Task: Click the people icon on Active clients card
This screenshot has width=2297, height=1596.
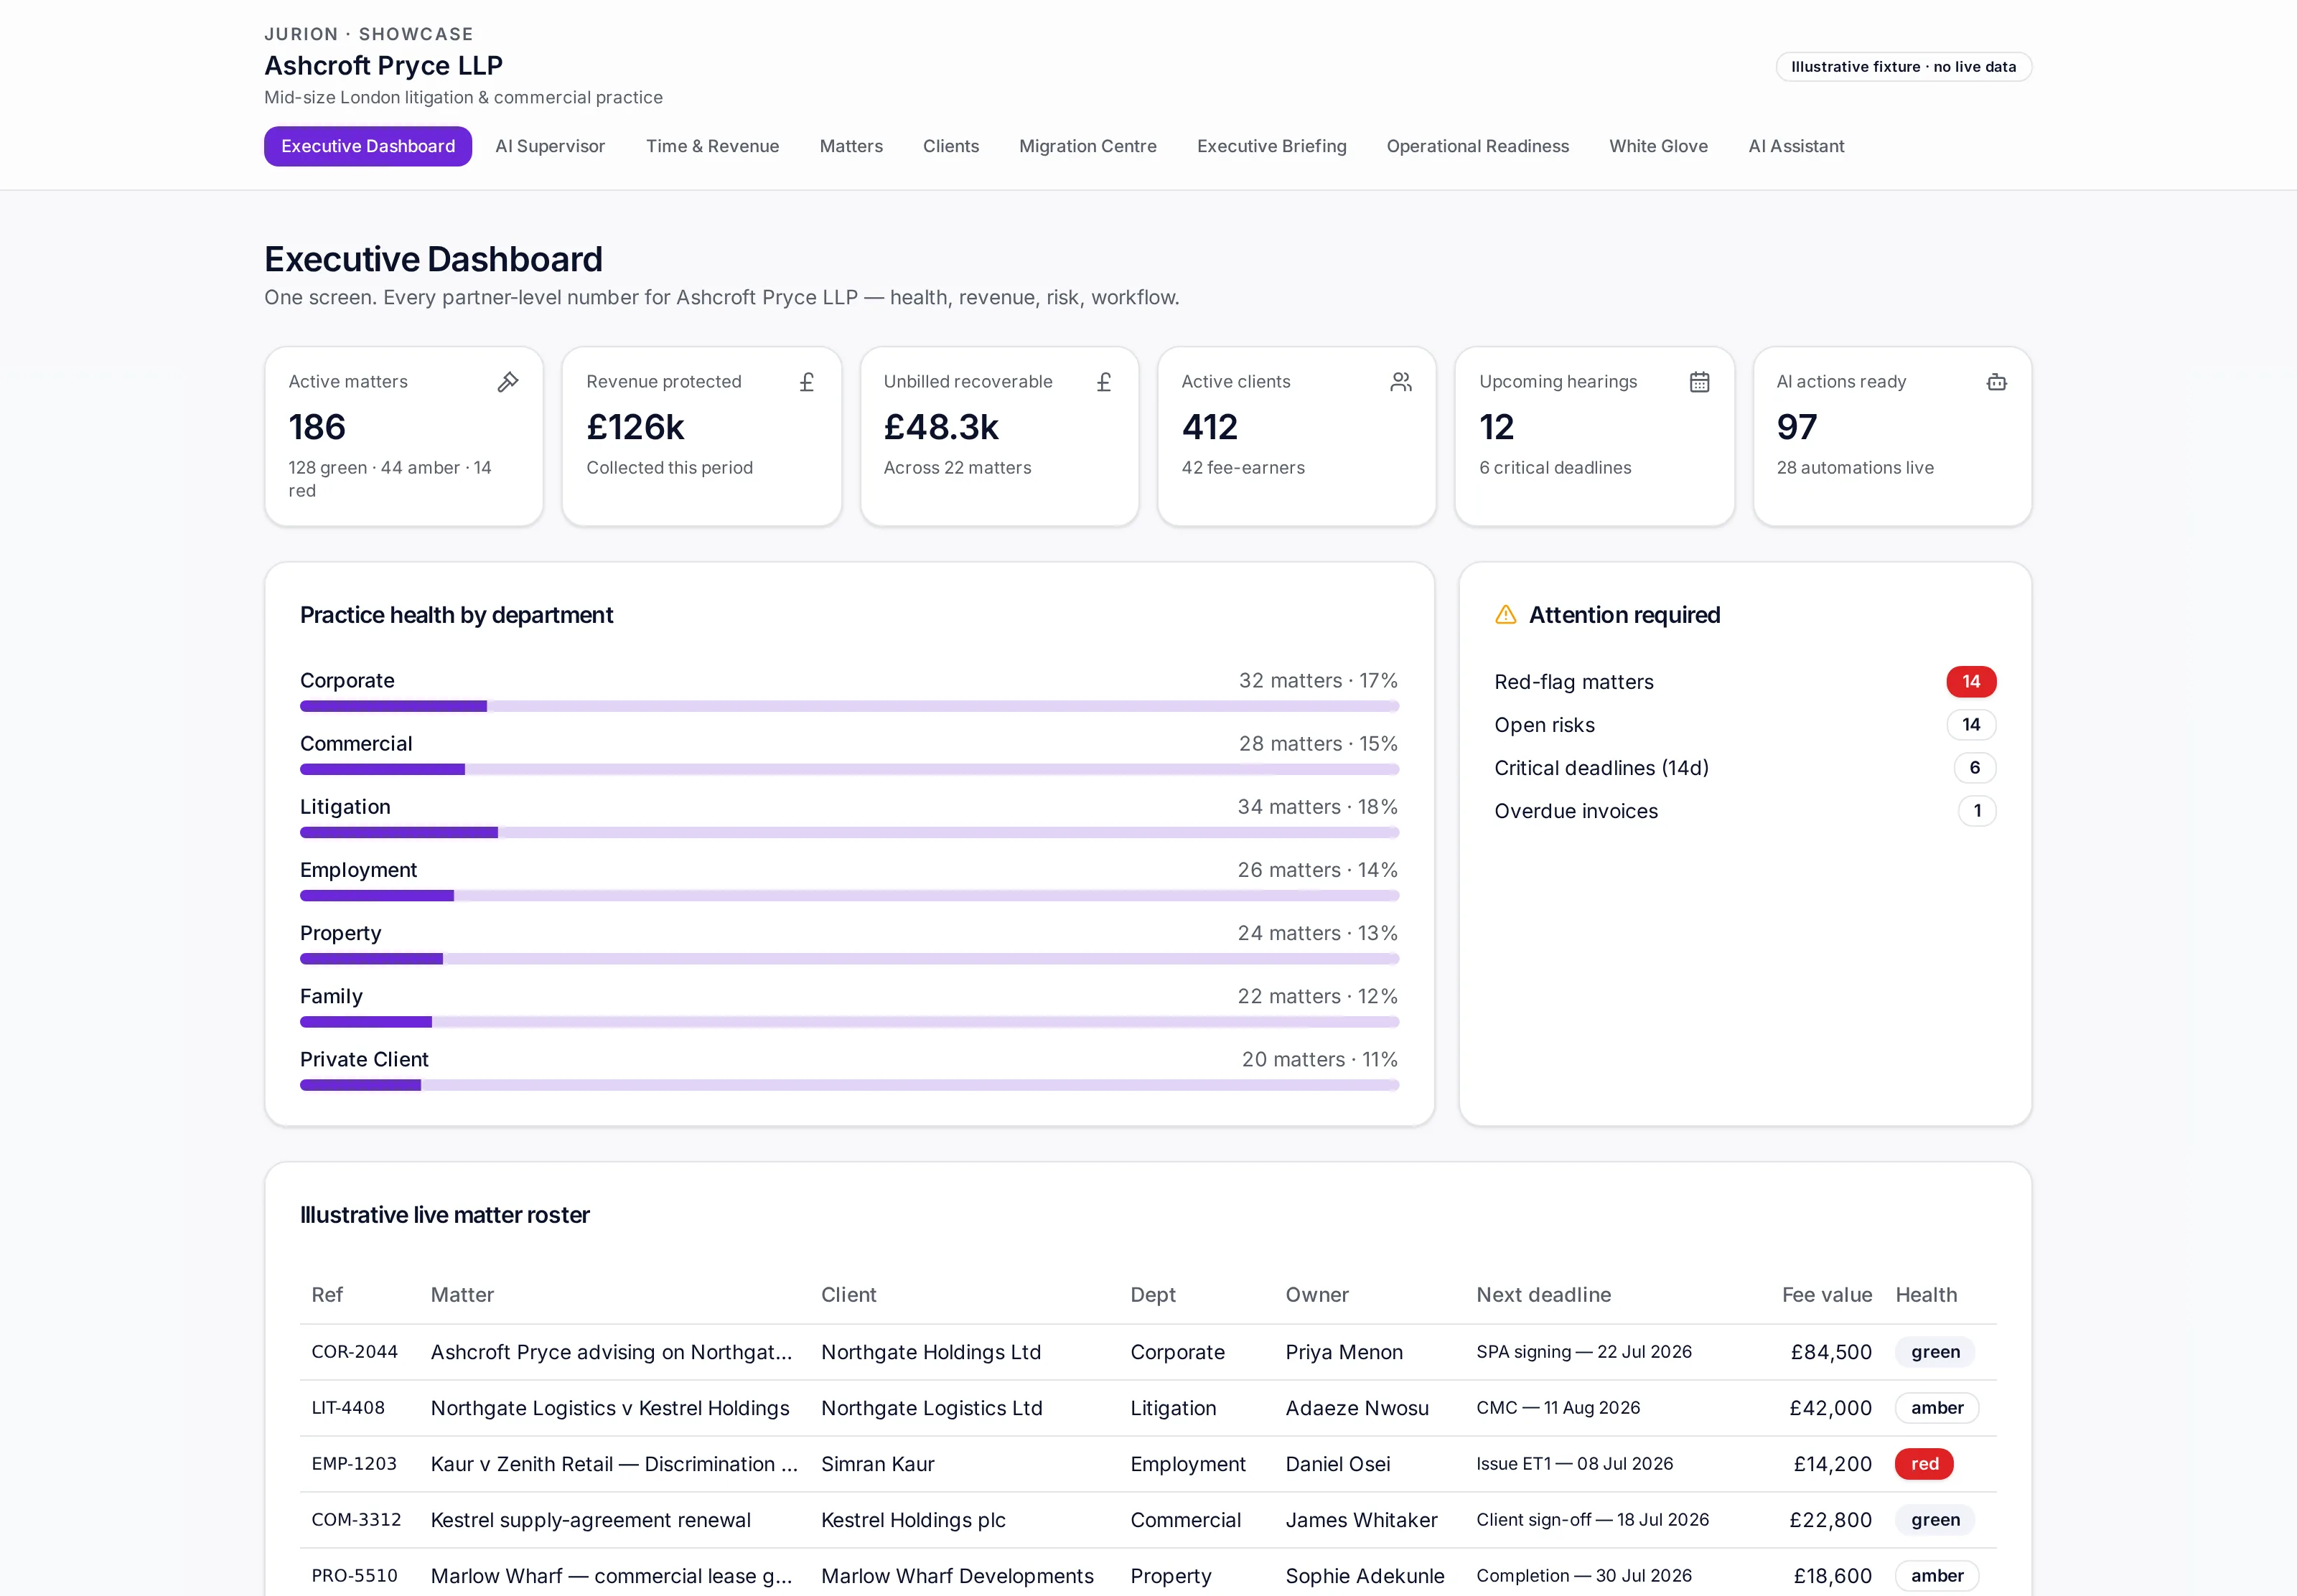Action: pos(1401,382)
